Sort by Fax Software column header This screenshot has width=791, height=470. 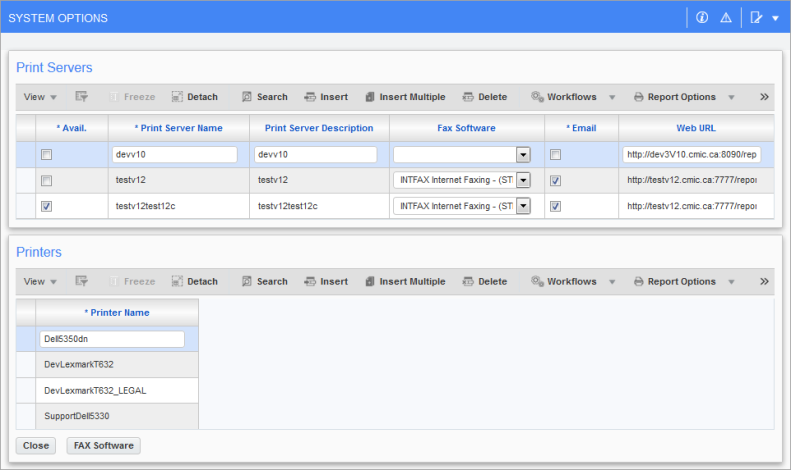[467, 128]
